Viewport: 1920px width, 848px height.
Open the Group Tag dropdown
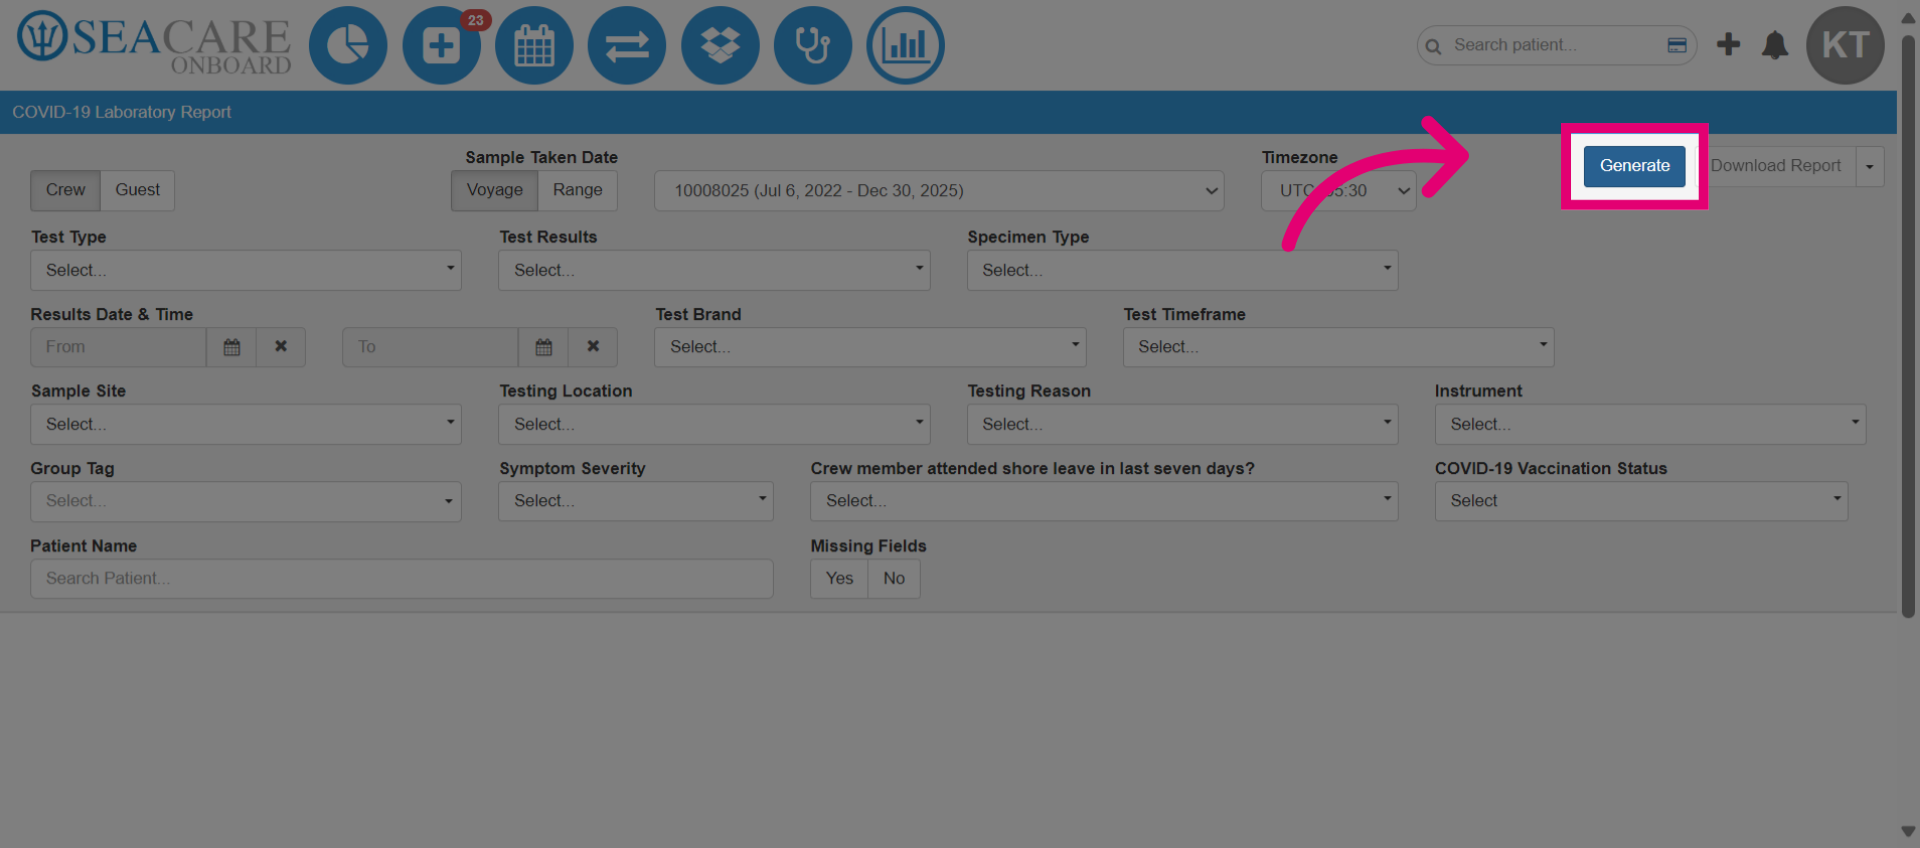click(246, 501)
